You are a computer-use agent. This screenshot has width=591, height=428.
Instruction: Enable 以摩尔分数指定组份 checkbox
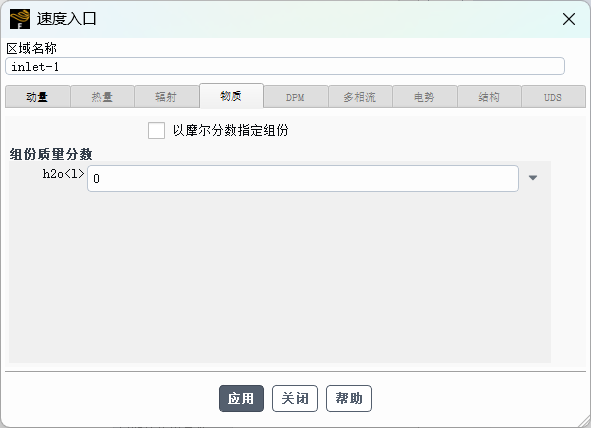pyautogui.click(x=156, y=130)
